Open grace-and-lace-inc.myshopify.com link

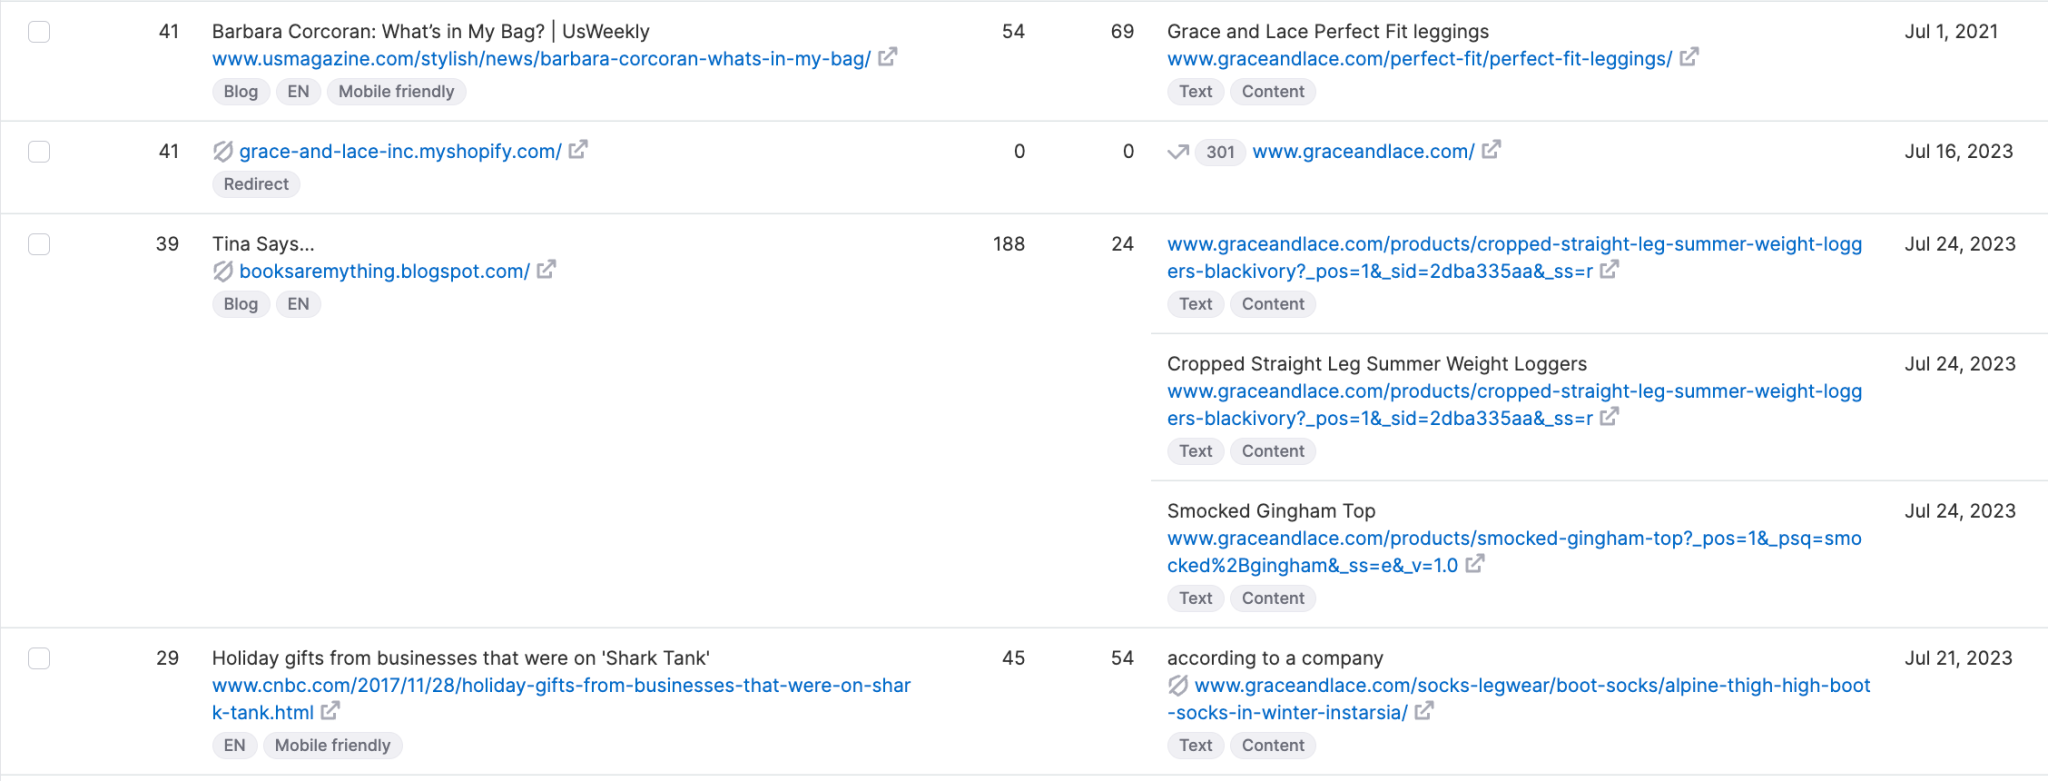click(x=400, y=152)
